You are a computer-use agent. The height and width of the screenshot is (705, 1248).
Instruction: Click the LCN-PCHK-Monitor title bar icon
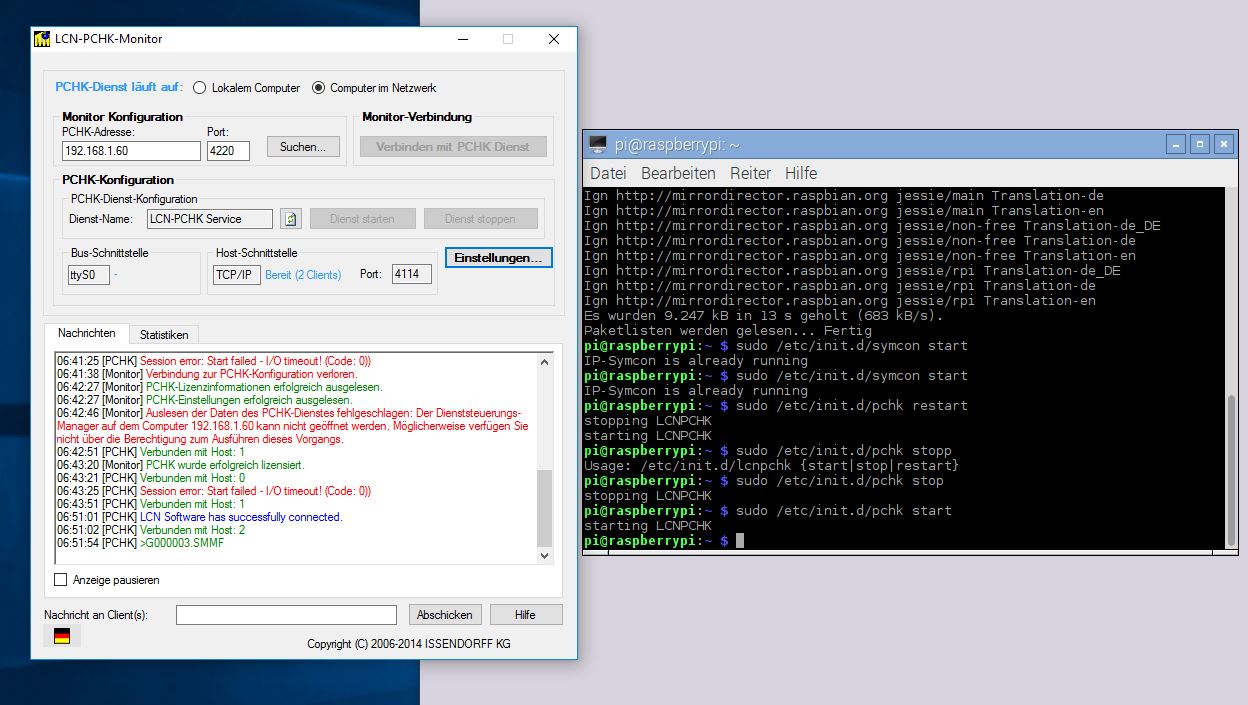point(42,39)
